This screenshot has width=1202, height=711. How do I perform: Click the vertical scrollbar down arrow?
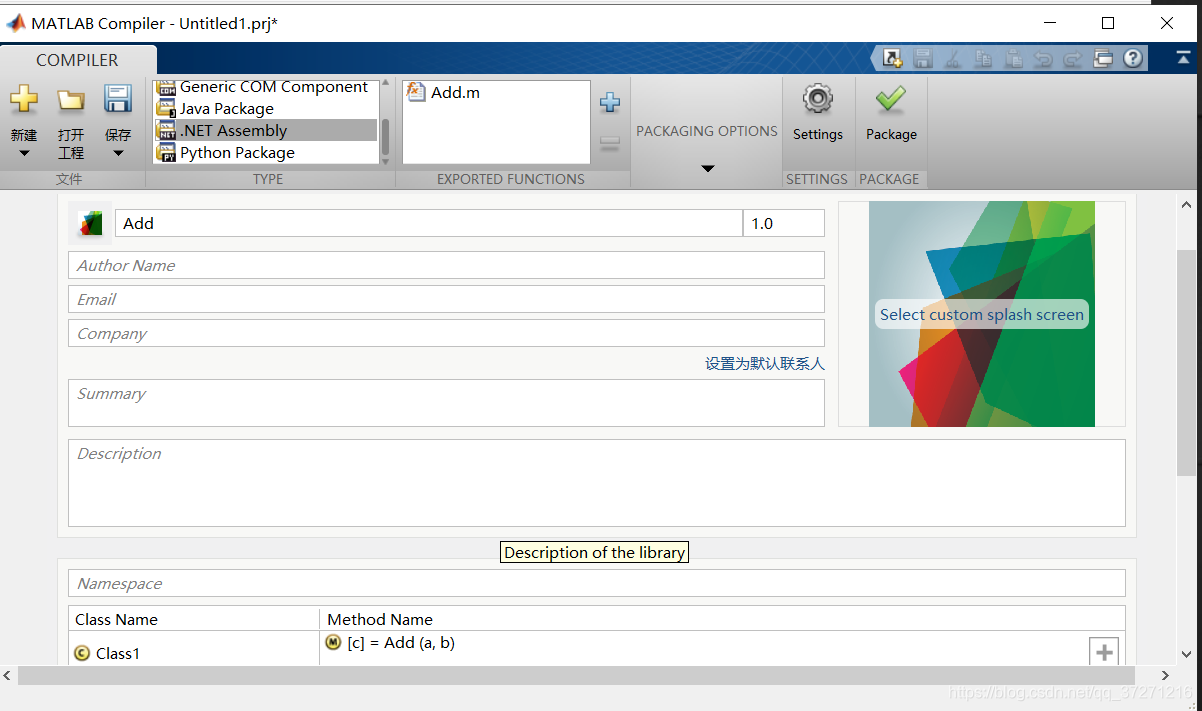[x=1186, y=654]
